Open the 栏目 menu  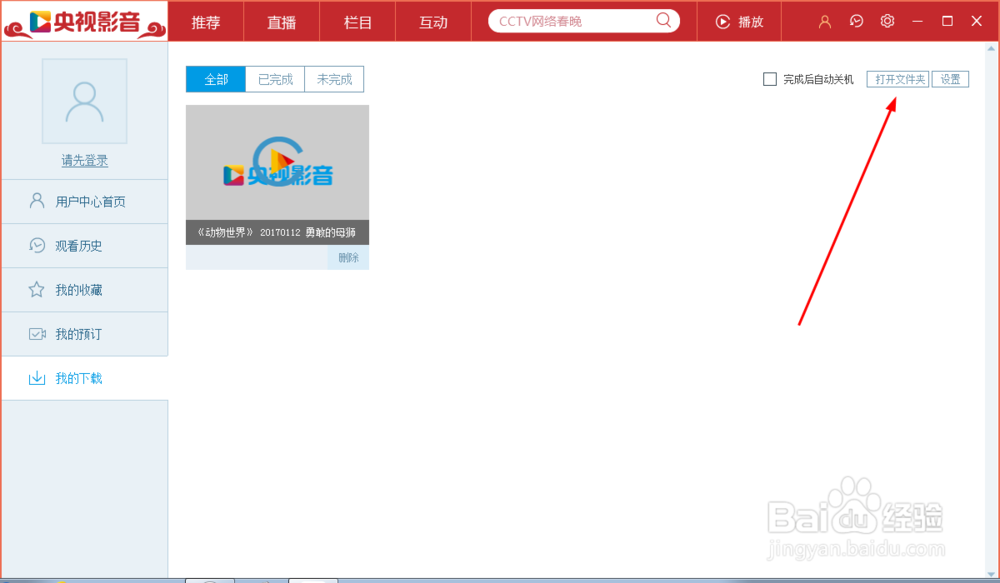(357, 22)
